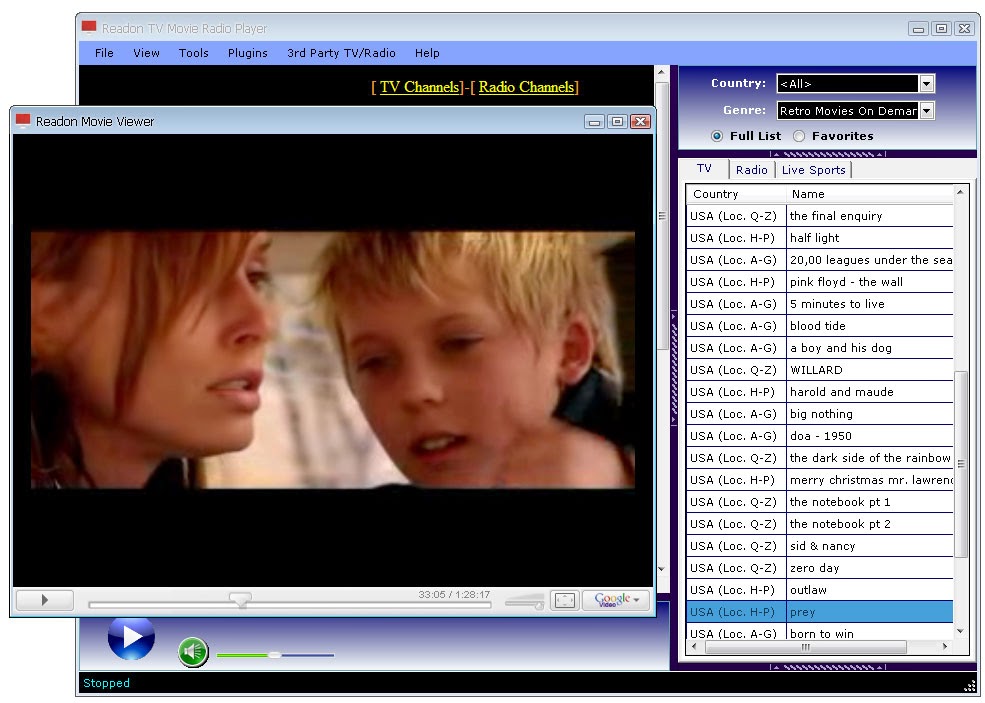Select the Full List radio button
985x703 pixels.
point(717,136)
